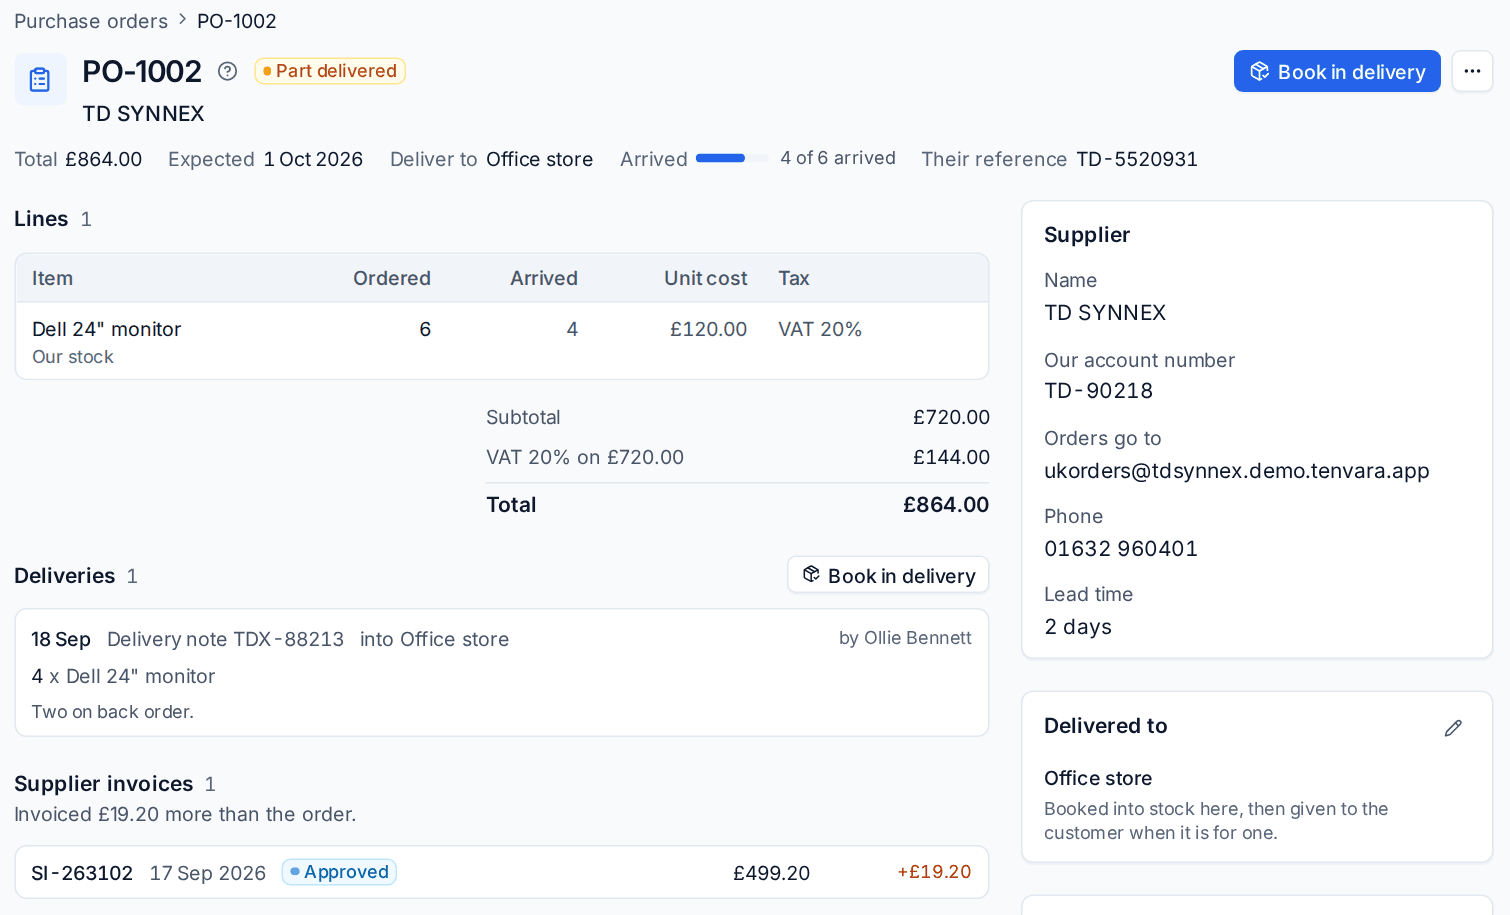
Task: Click the £864.00 total in totals table
Action: click(946, 505)
